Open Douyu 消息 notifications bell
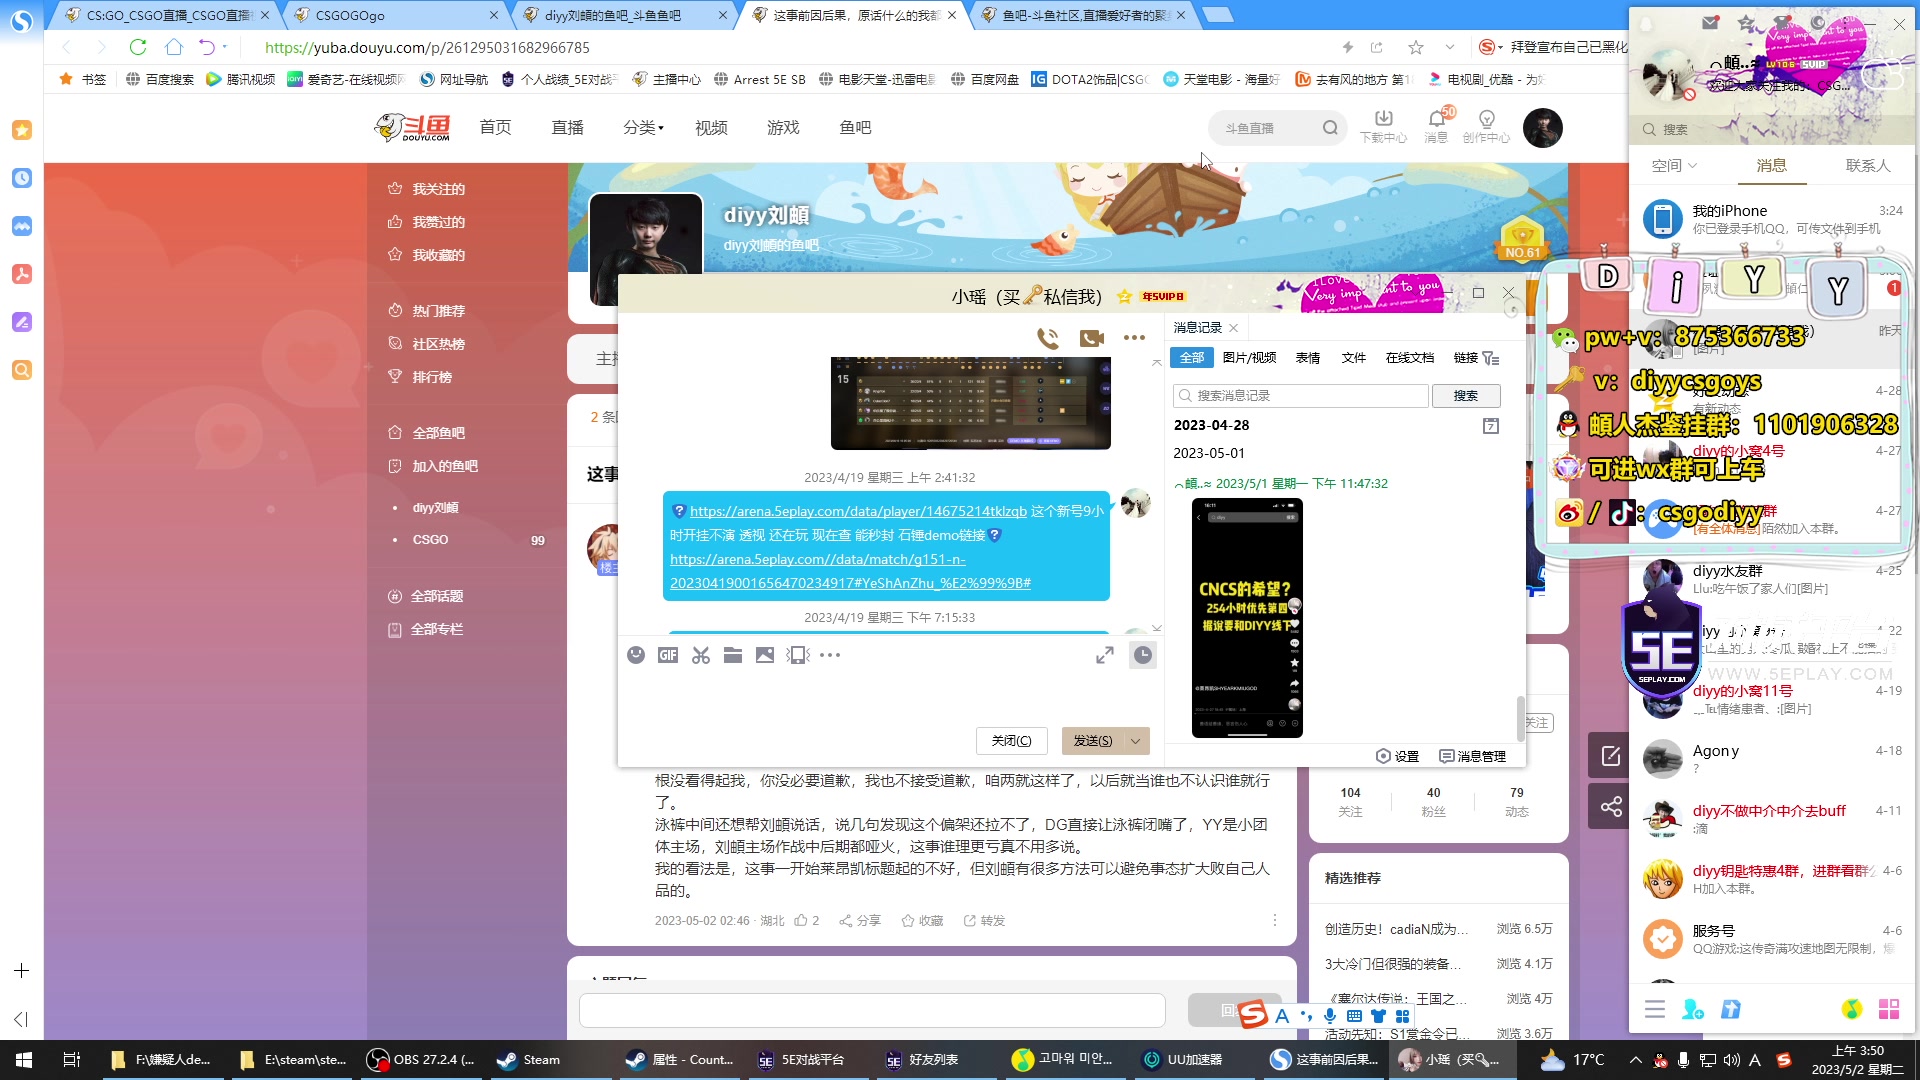 (1436, 126)
